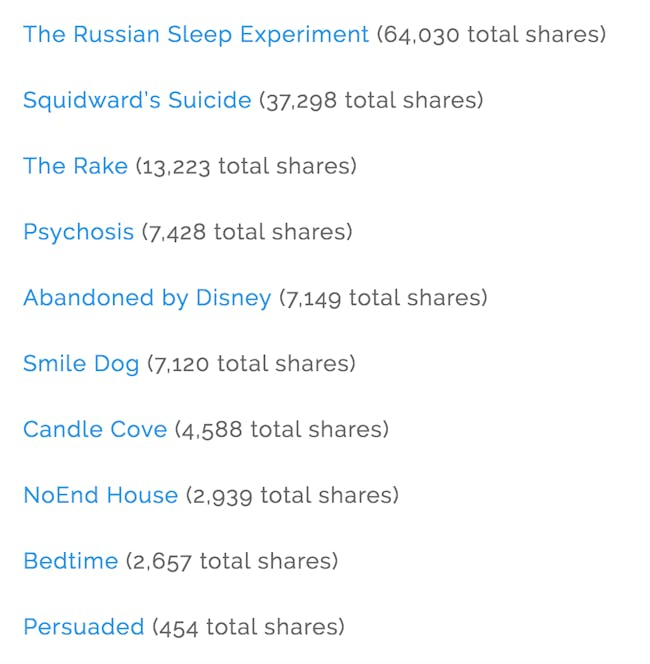Screen dimensions: 650x664
Task: Open The Russian Sleep Experiment link
Action: tap(196, 35)
